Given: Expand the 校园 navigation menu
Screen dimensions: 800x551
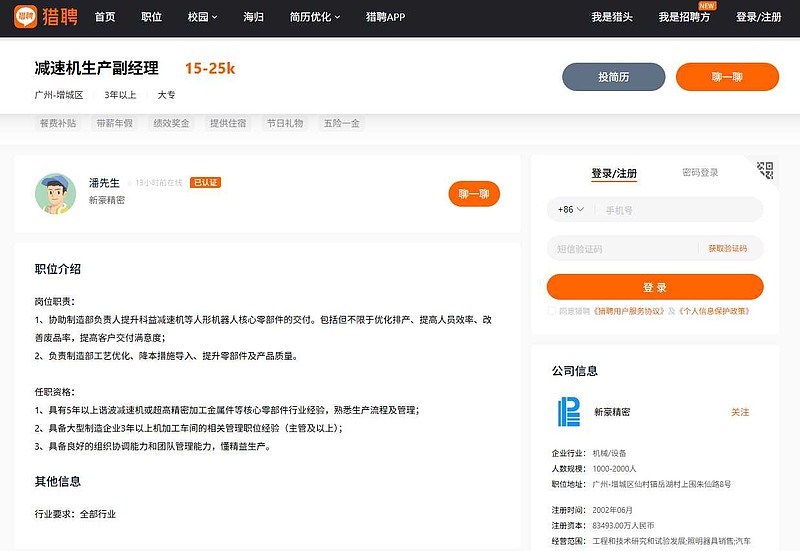Looking at the screenshot, I should (204, 17).
